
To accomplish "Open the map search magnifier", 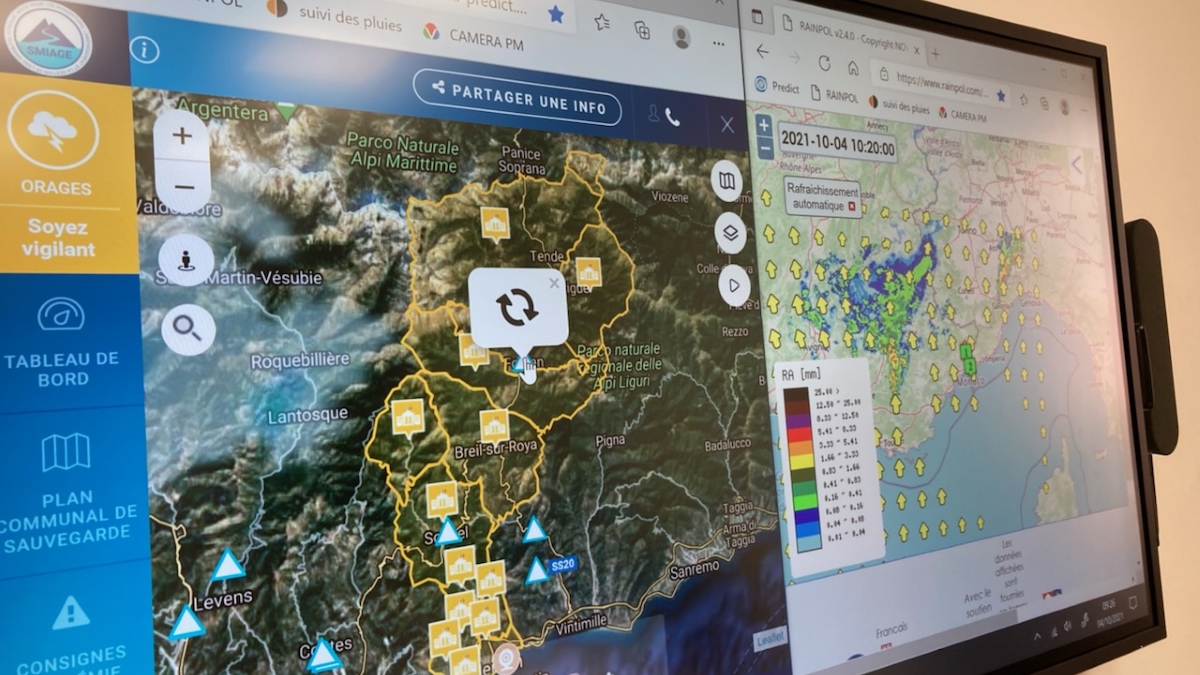I will [188, 327].
